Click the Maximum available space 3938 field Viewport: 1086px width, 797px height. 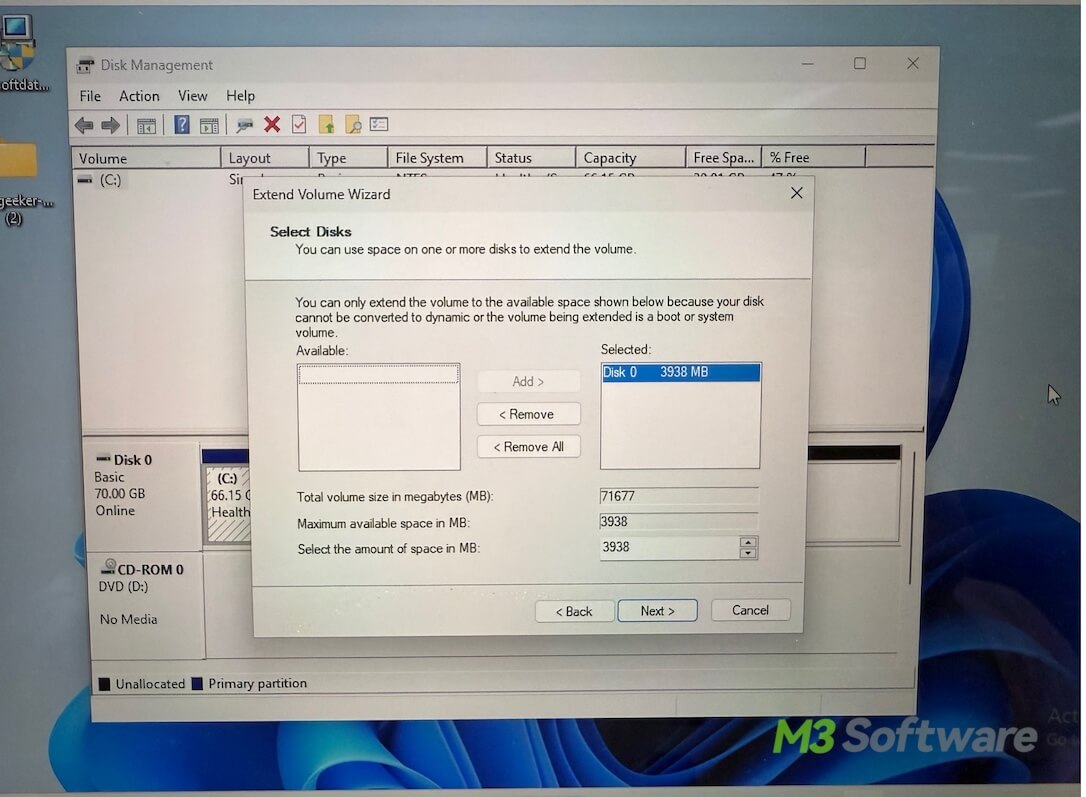tap(679, 521)
